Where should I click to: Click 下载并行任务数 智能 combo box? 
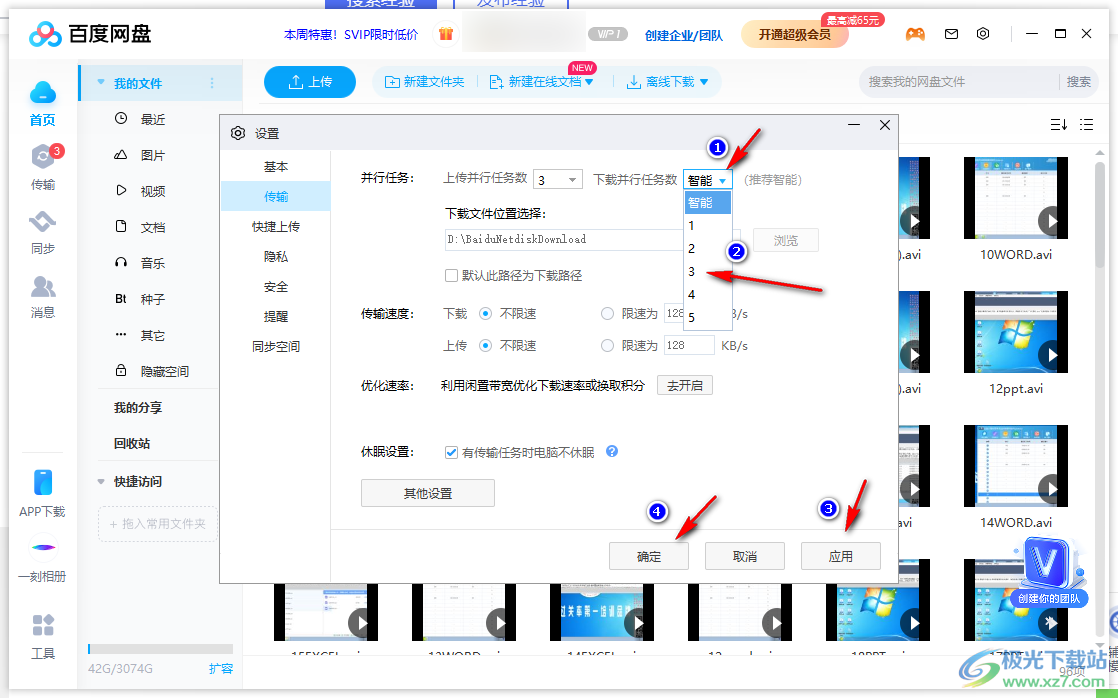point(707,180)
